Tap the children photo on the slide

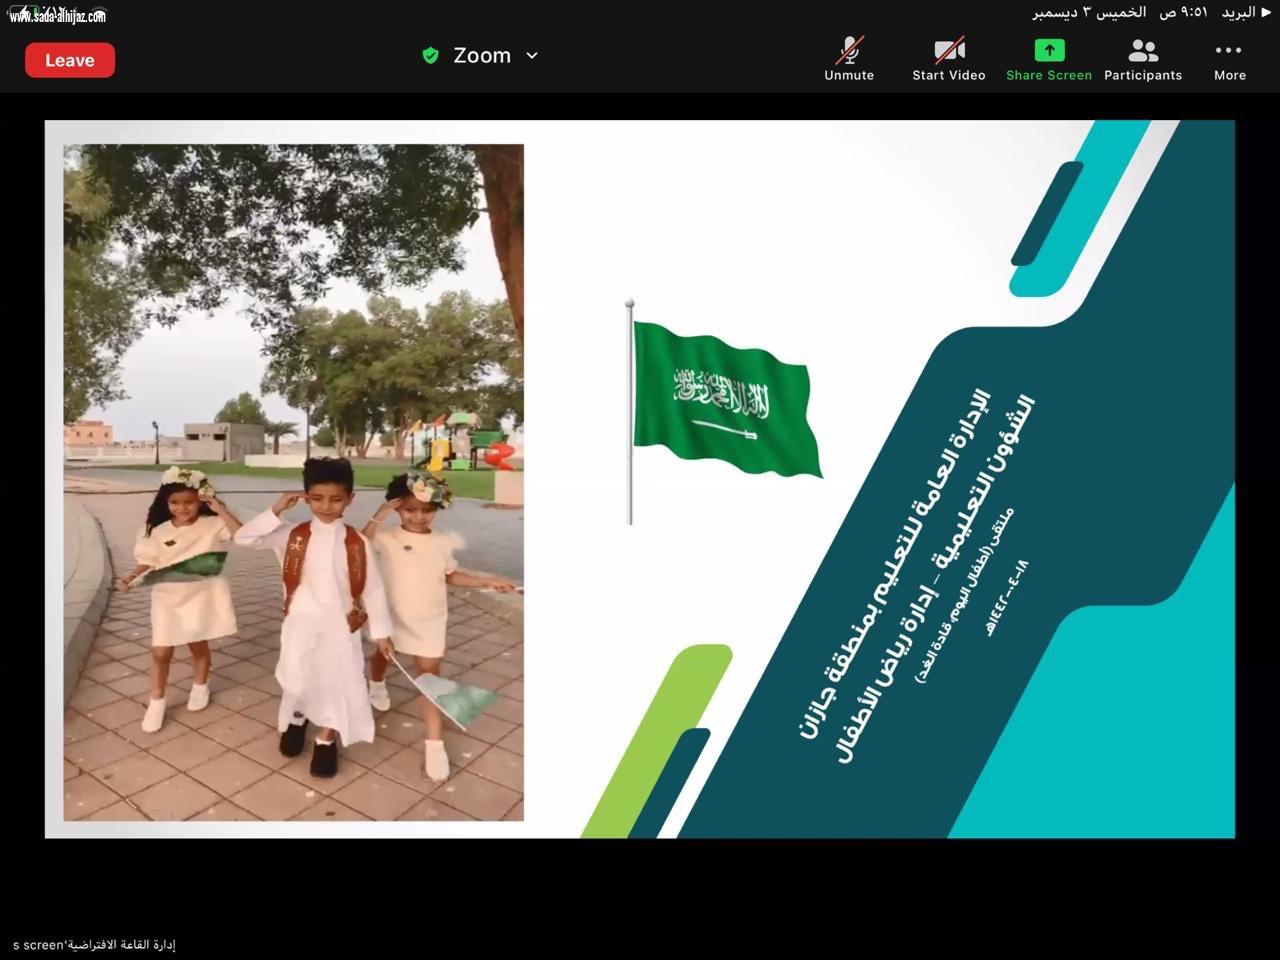point(293,482)
